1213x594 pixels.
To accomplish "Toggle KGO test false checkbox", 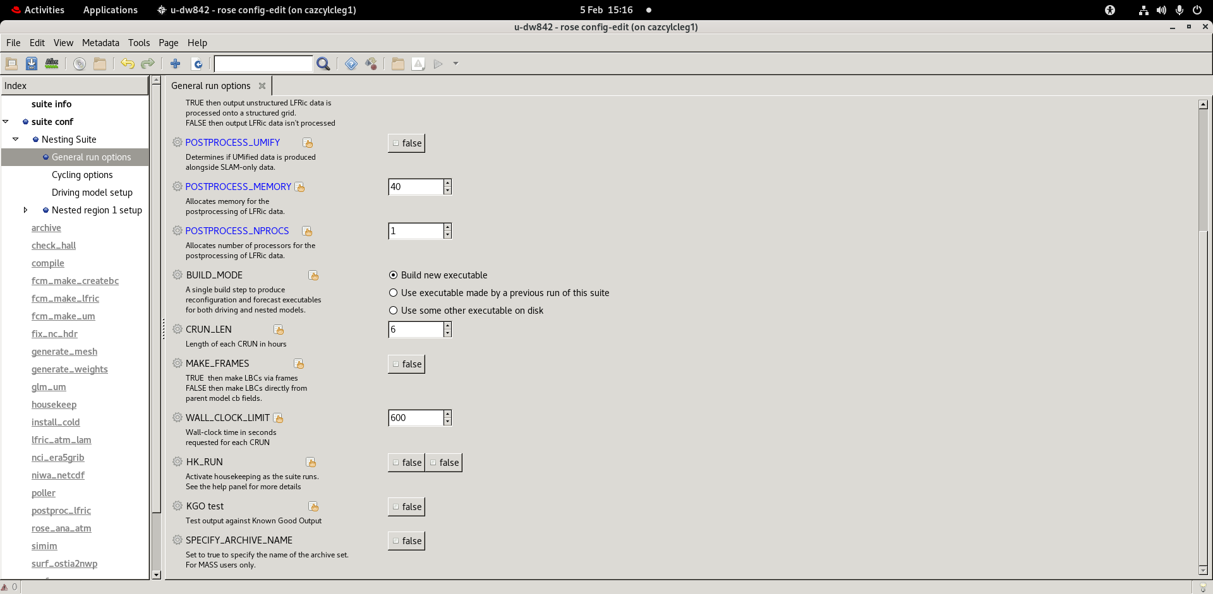I will (406, 507).
